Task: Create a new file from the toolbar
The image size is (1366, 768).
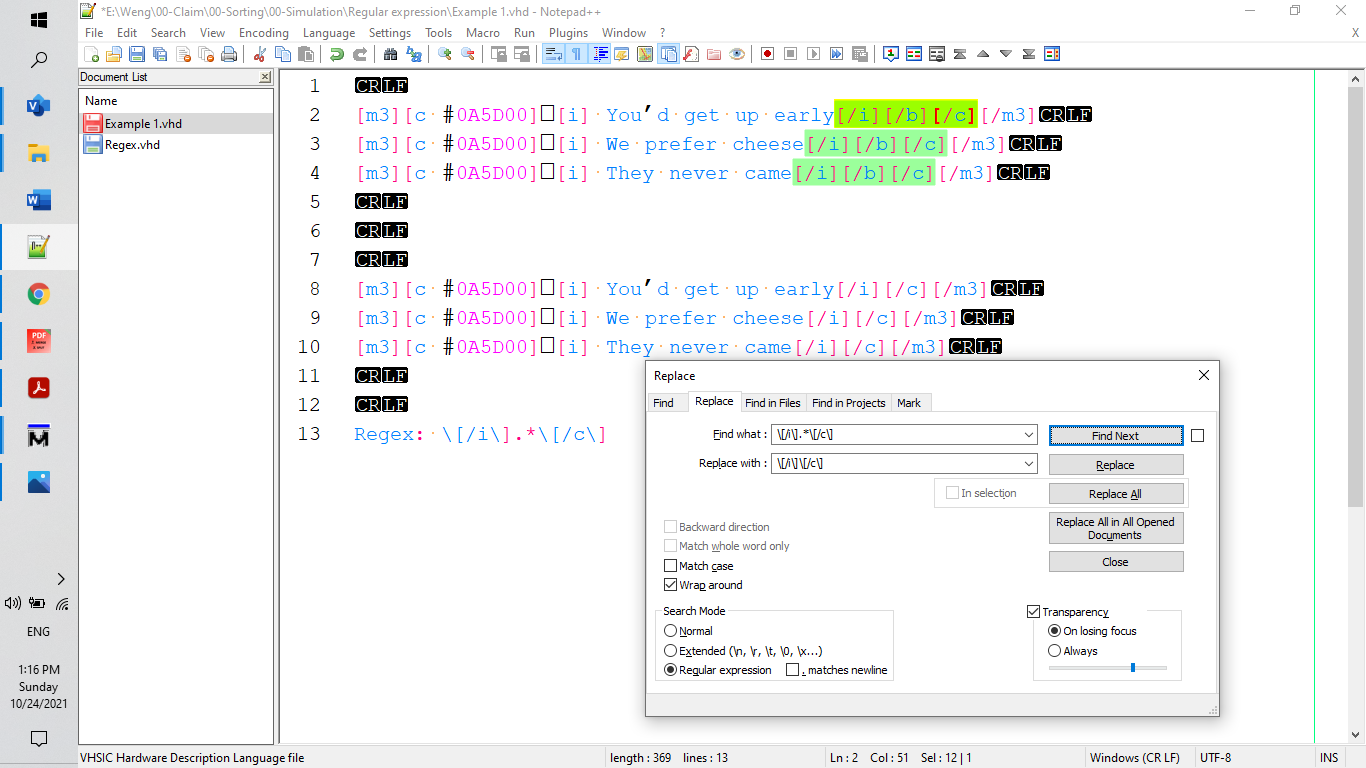Action: (x=91, y=54)
